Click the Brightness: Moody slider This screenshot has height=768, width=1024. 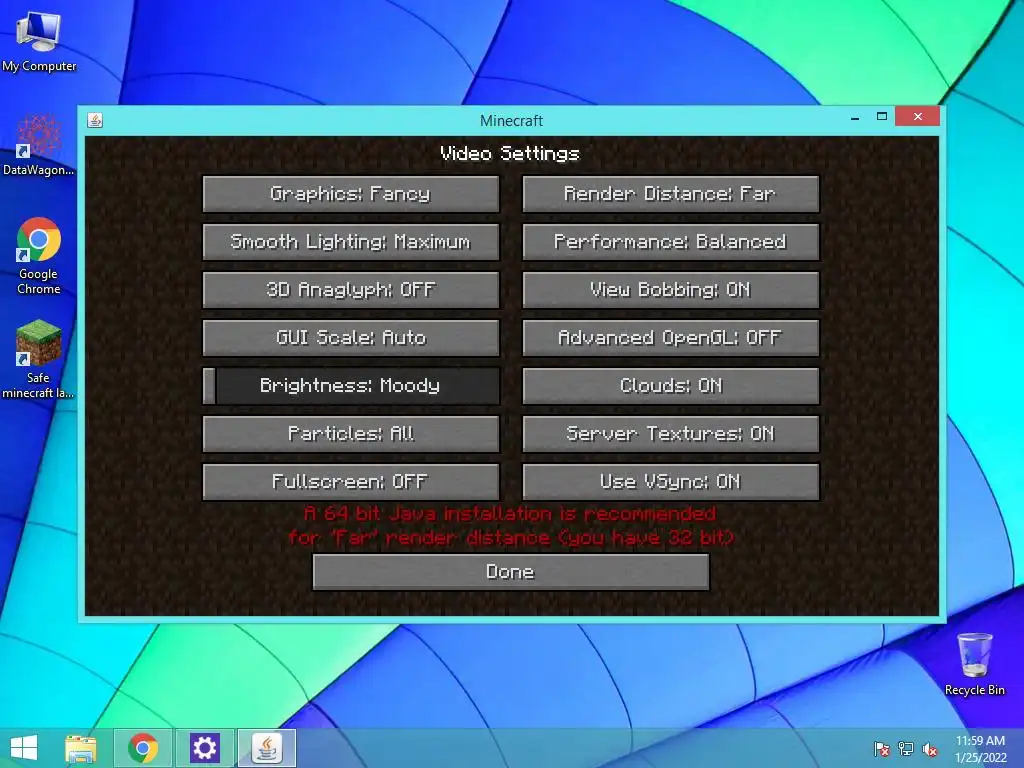[351, 386]
